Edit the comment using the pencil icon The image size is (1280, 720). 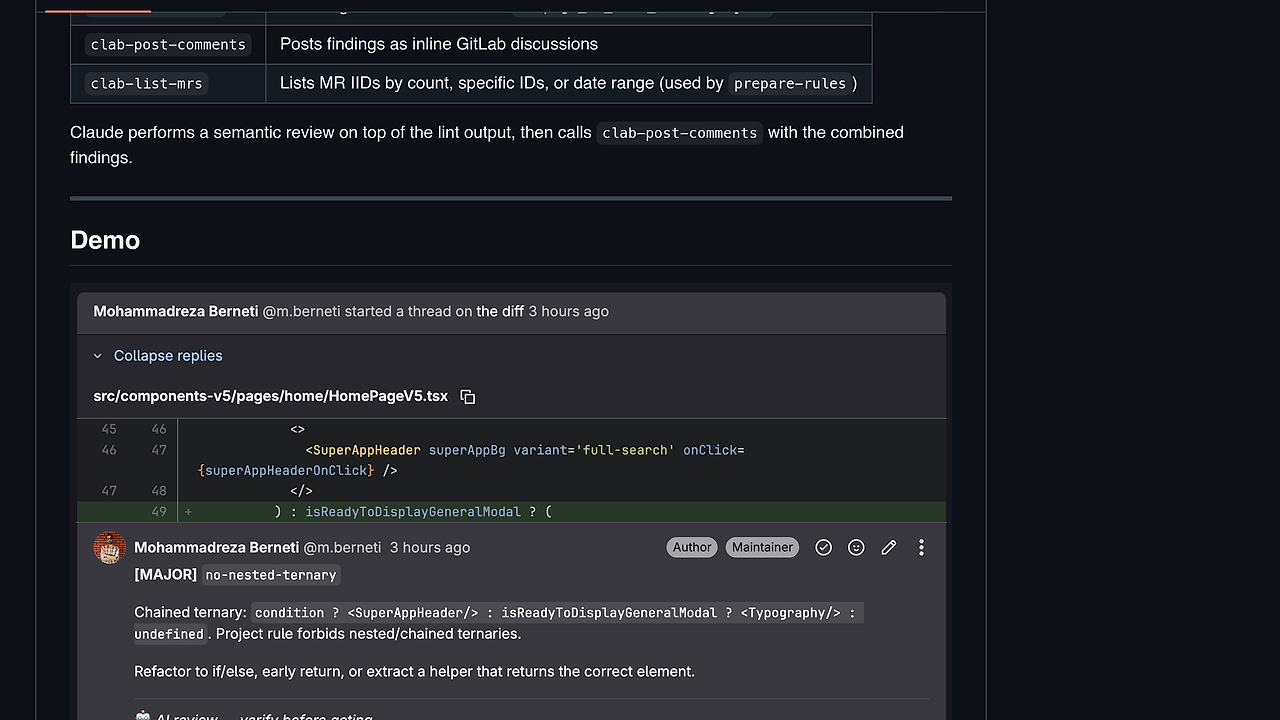point(888,547)
